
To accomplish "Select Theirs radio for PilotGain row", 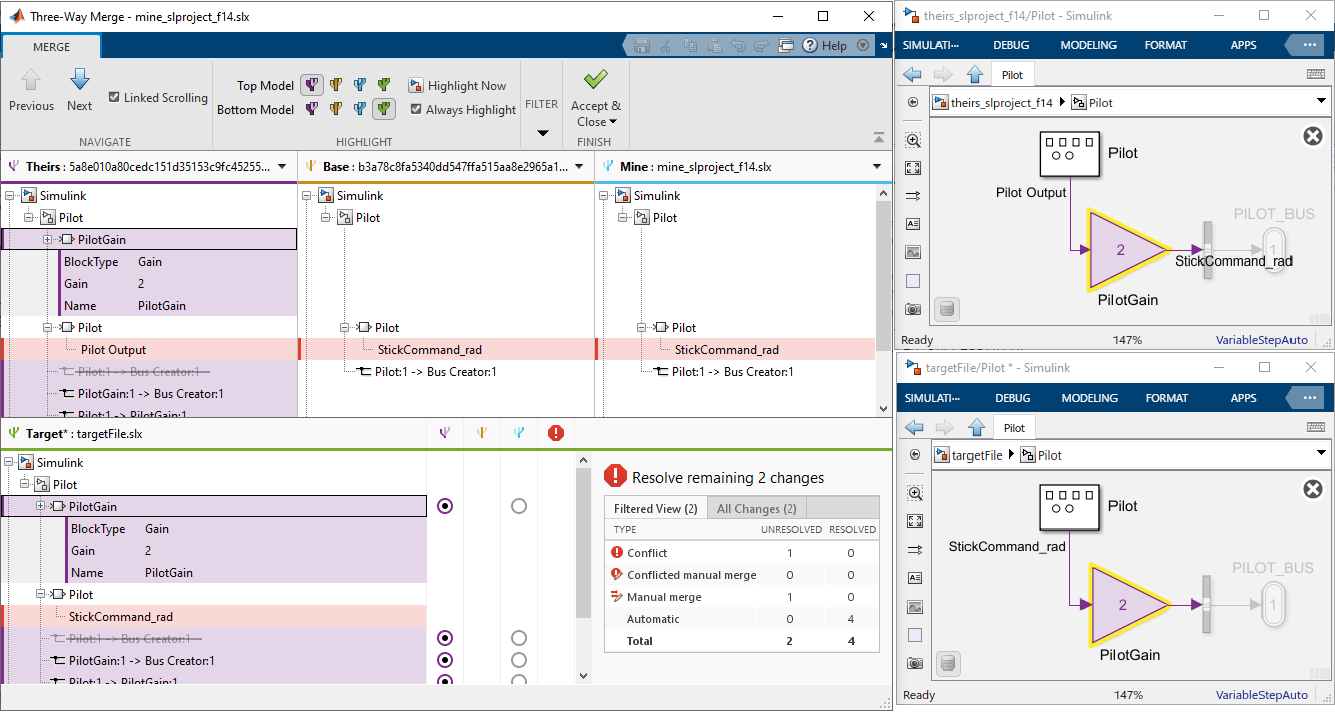I will (446, 506).
